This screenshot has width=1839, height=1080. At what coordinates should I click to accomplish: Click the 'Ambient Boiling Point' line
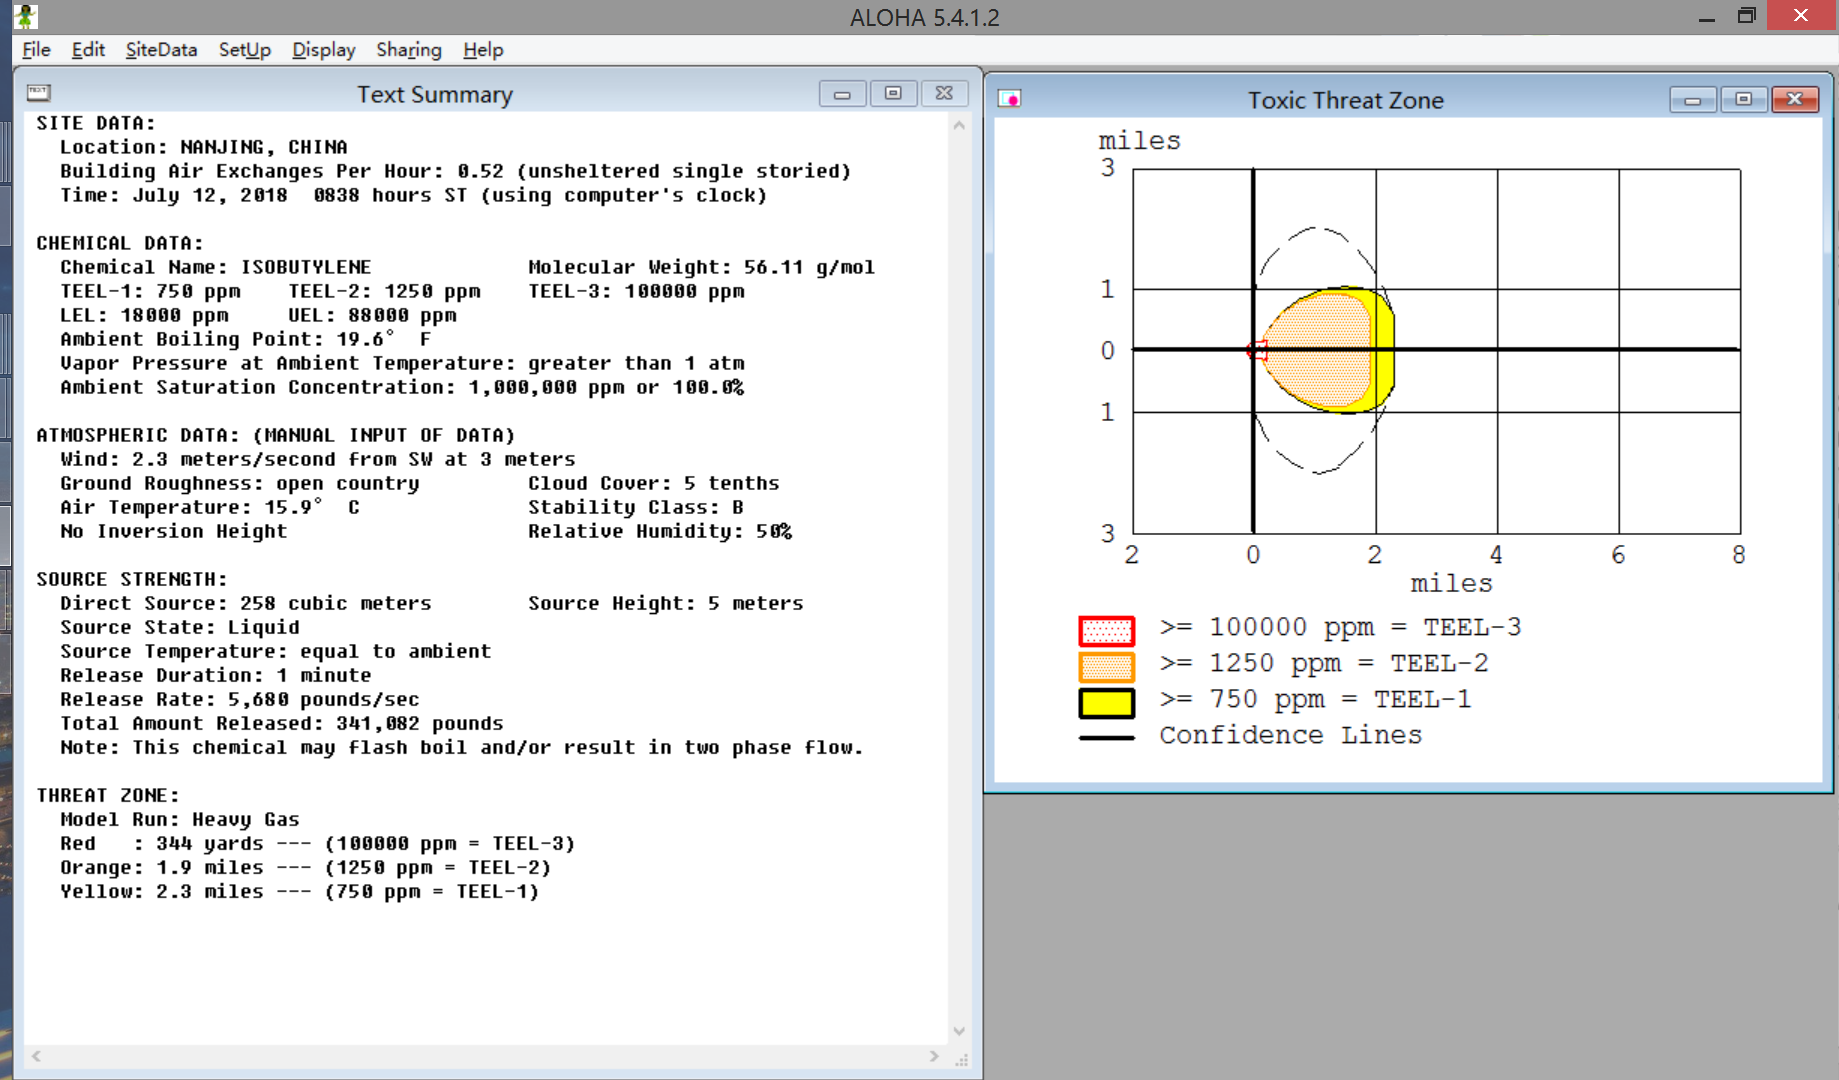[246, 339]
